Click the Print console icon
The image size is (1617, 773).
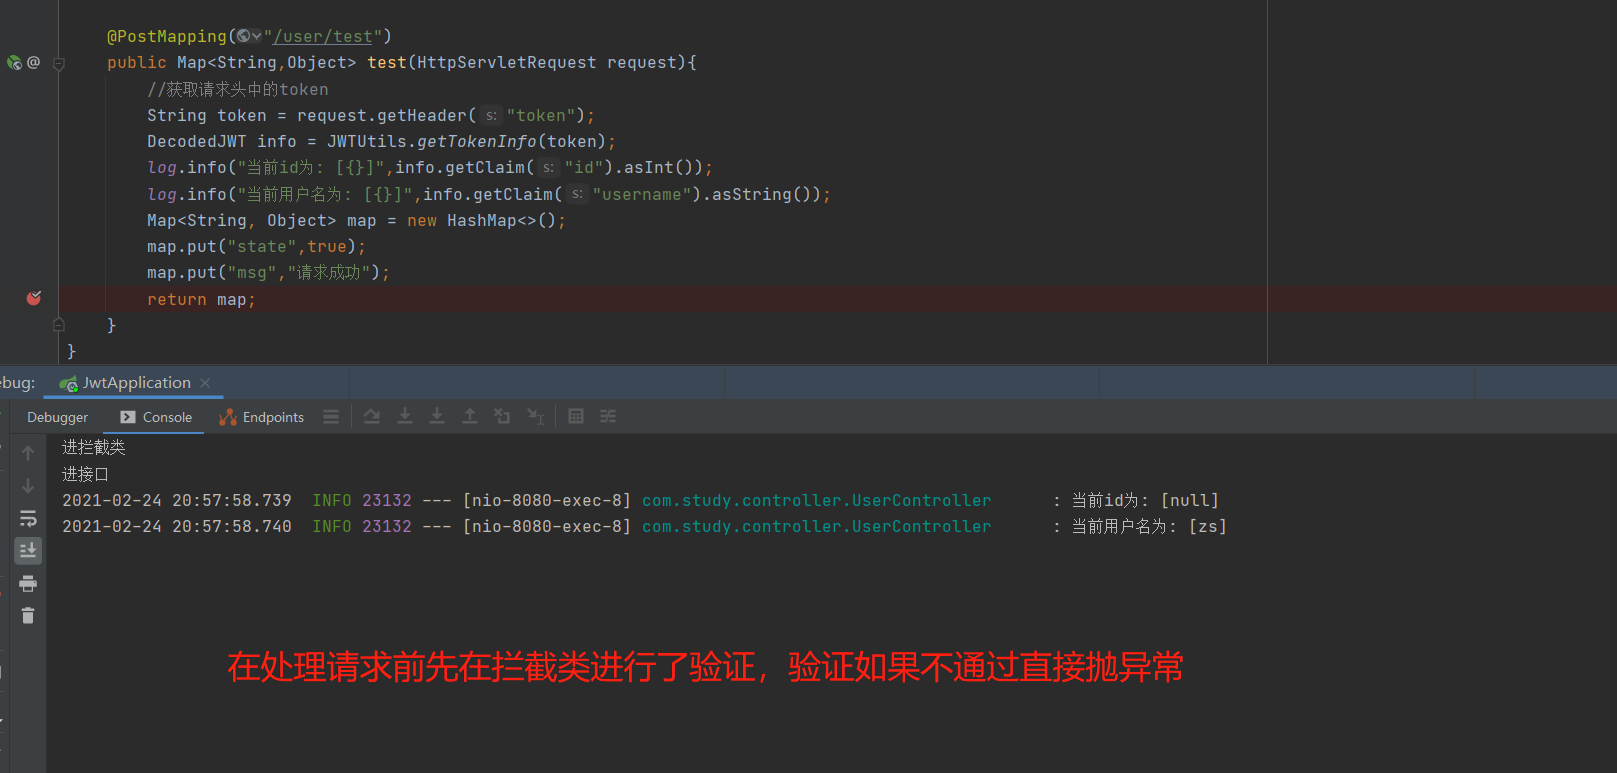point(28,583)
